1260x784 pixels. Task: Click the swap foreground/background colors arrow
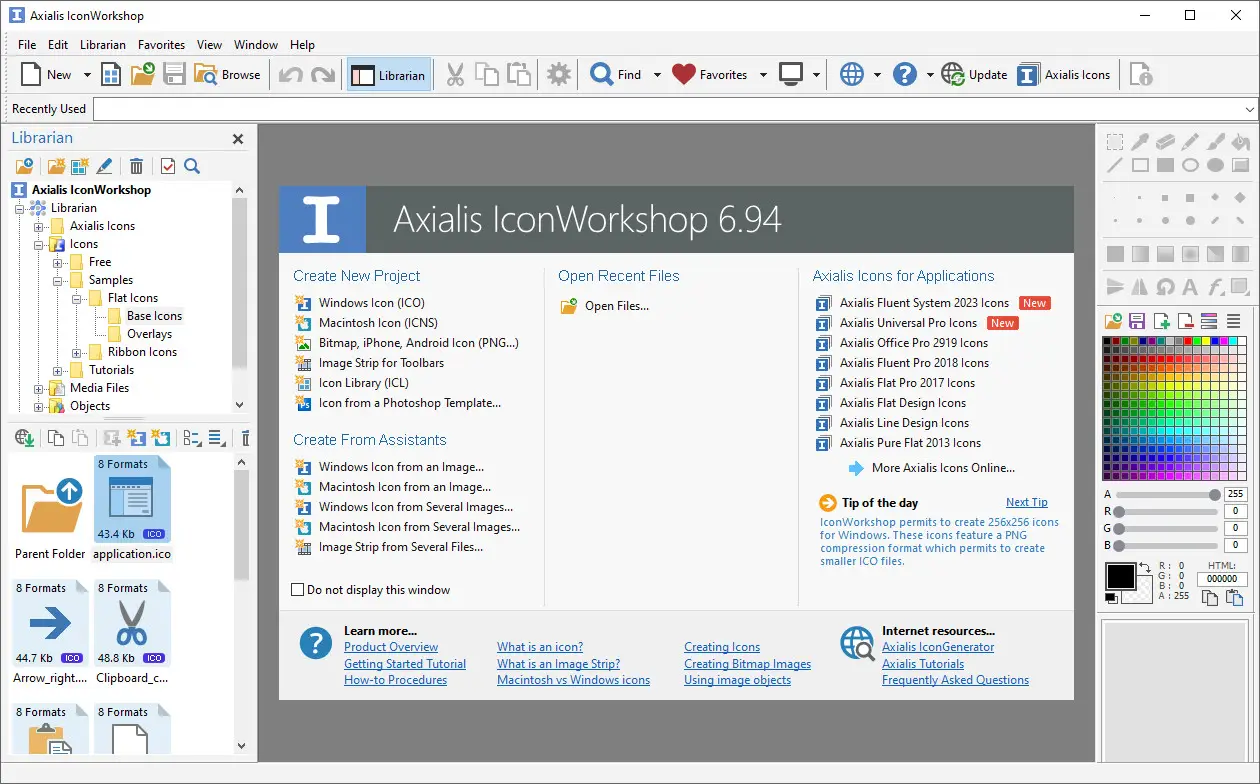tap(1145, 568)
